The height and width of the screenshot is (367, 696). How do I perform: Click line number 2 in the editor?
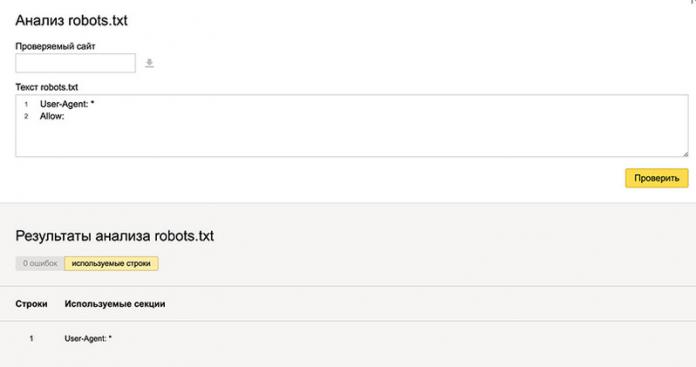pos(26,116)
